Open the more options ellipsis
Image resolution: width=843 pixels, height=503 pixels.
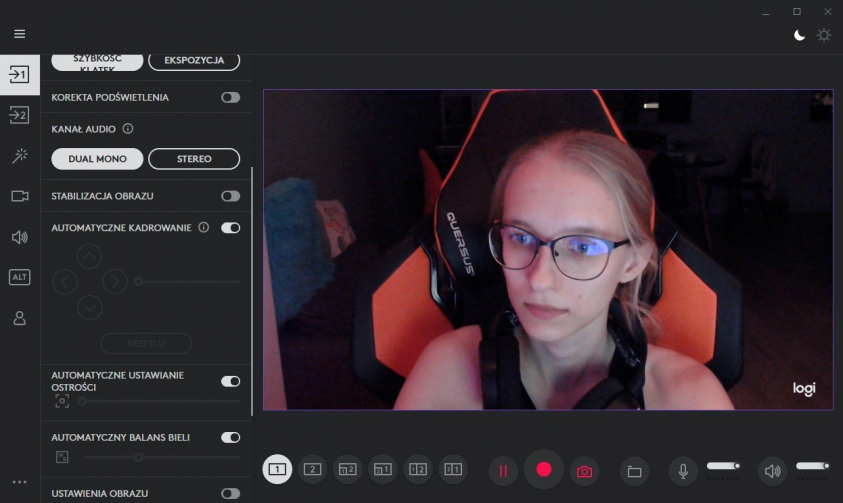click(19, 482)
